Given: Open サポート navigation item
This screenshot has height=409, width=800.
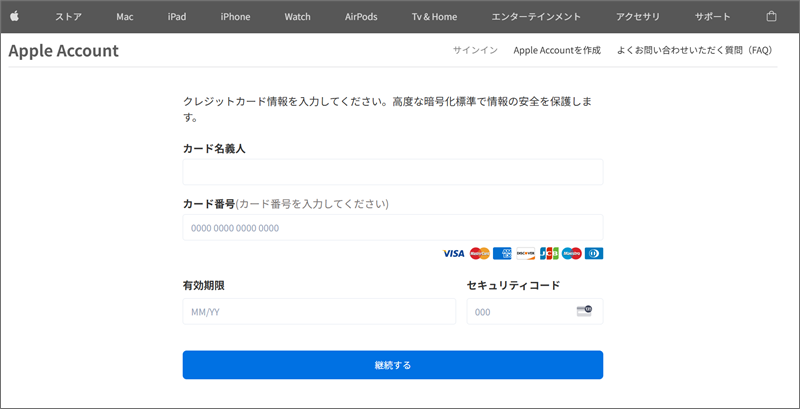Looking at the screenshot, I should click(x=712, y=17).
